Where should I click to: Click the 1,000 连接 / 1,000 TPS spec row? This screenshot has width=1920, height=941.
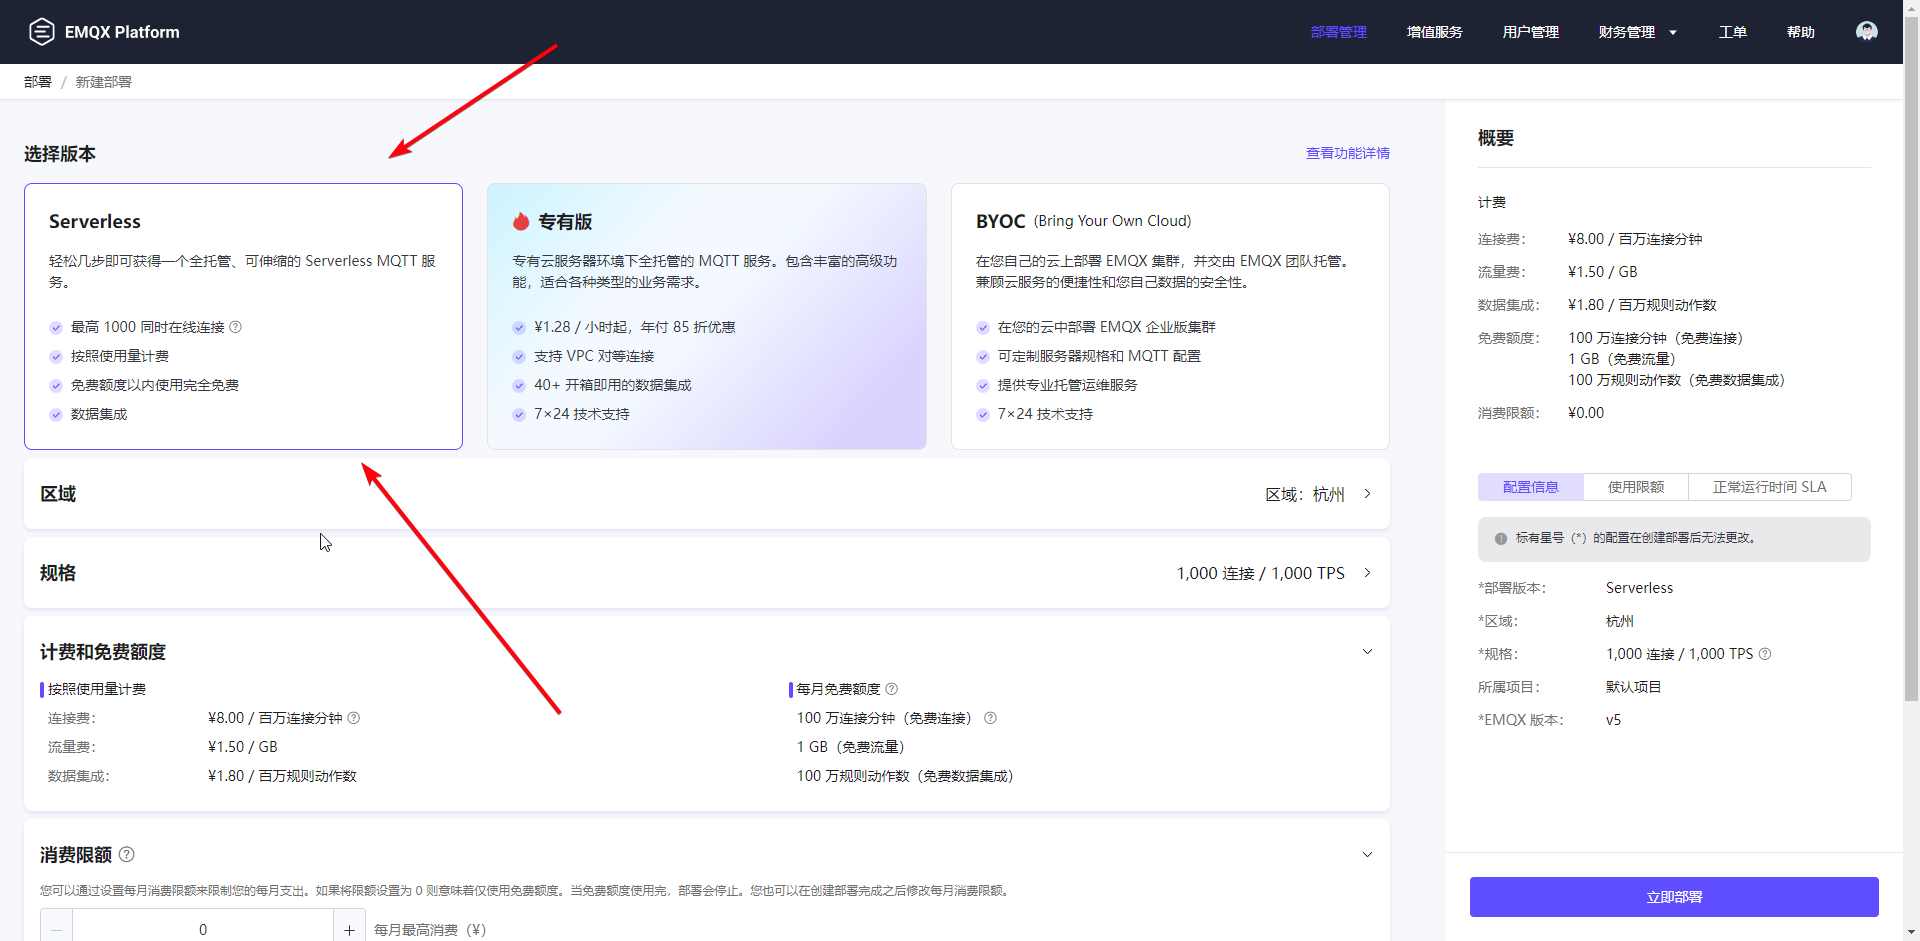(707, 573)
